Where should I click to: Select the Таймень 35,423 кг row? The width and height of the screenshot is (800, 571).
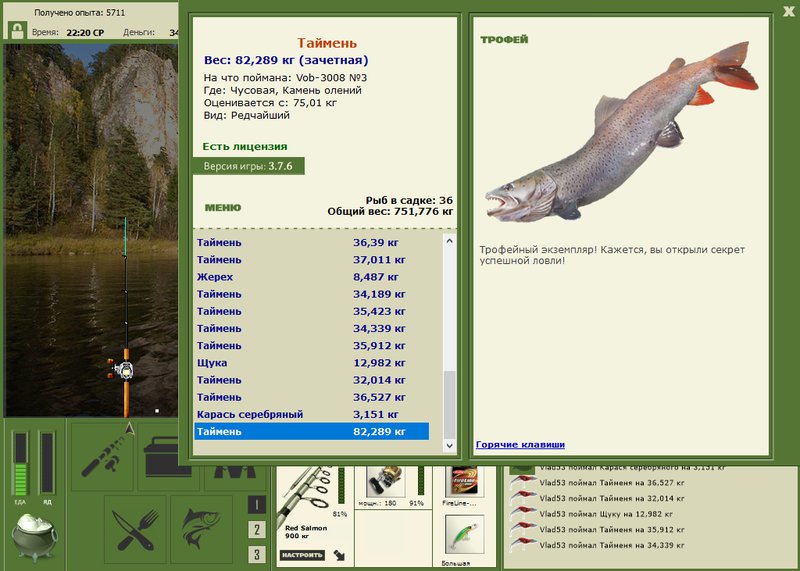(312, 311)
